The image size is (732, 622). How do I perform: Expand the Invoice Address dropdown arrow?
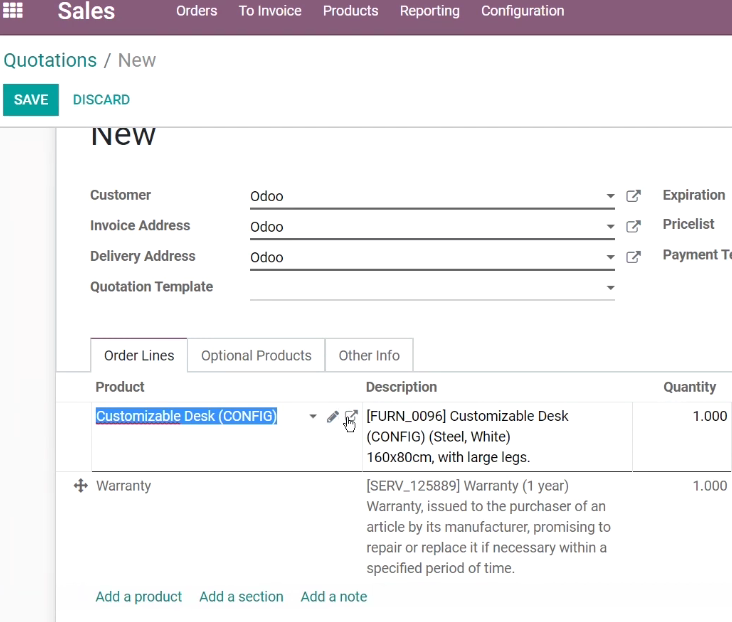610,227
